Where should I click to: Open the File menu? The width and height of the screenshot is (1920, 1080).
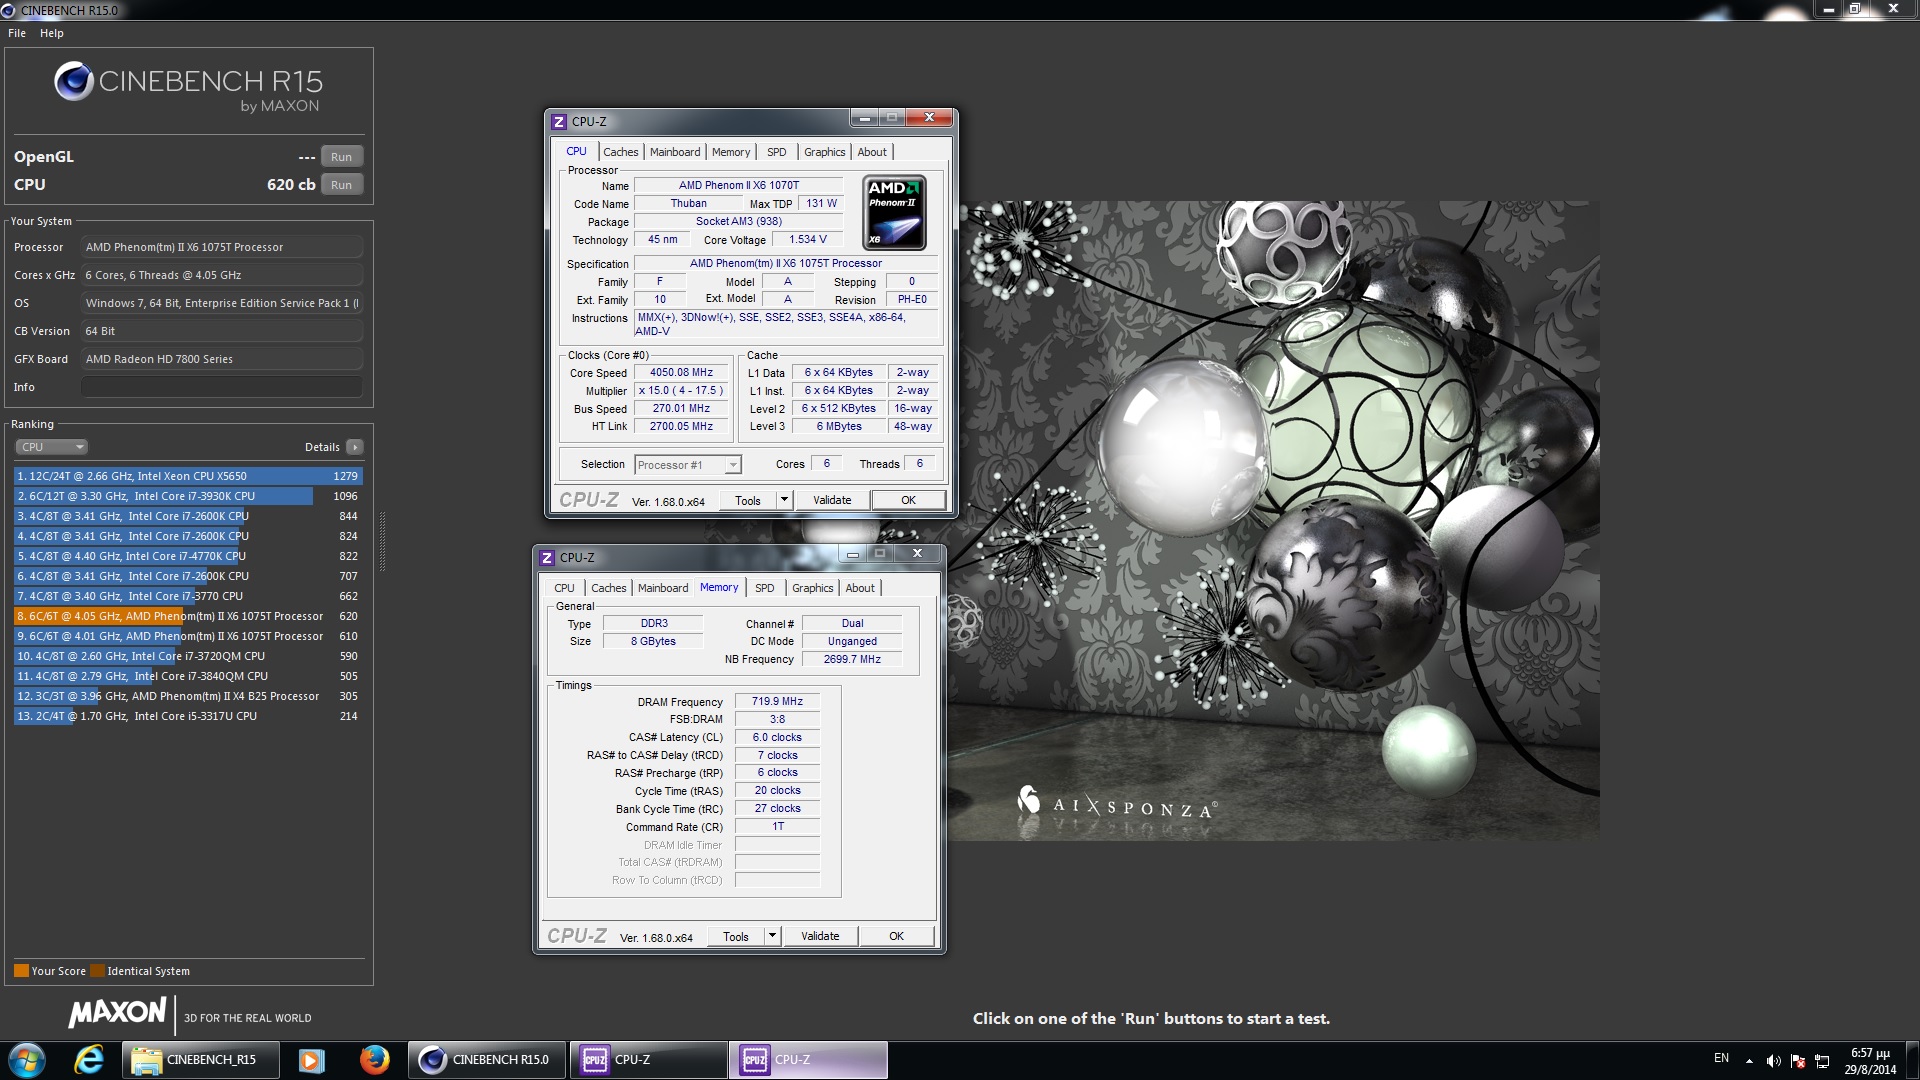(x=17, y=33)
